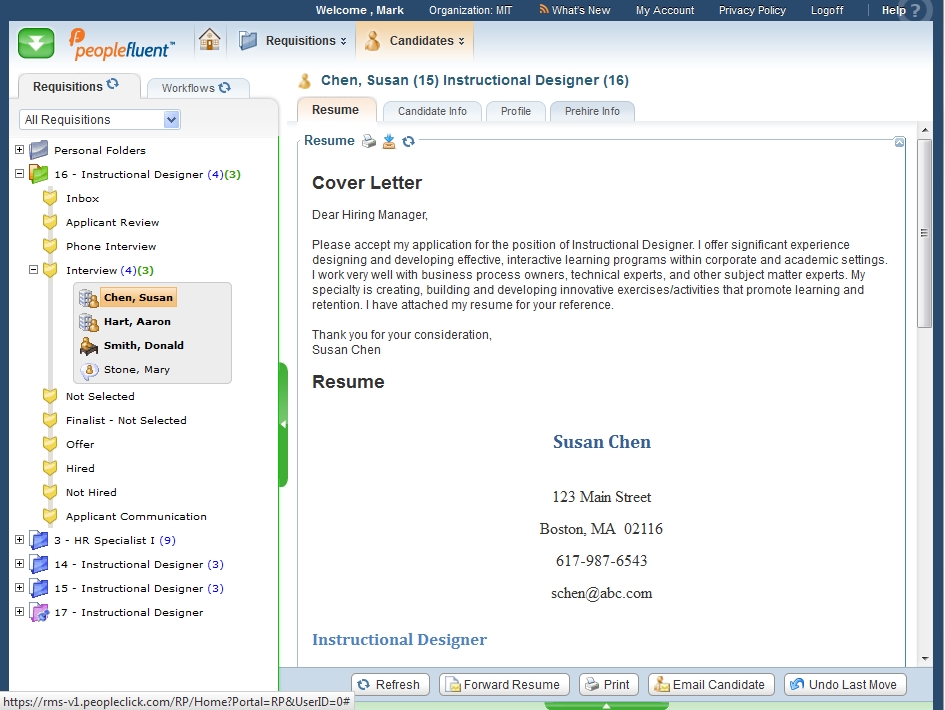945x710 pixels.
Task: Collapse the Interview folder node
Action: 33,270
